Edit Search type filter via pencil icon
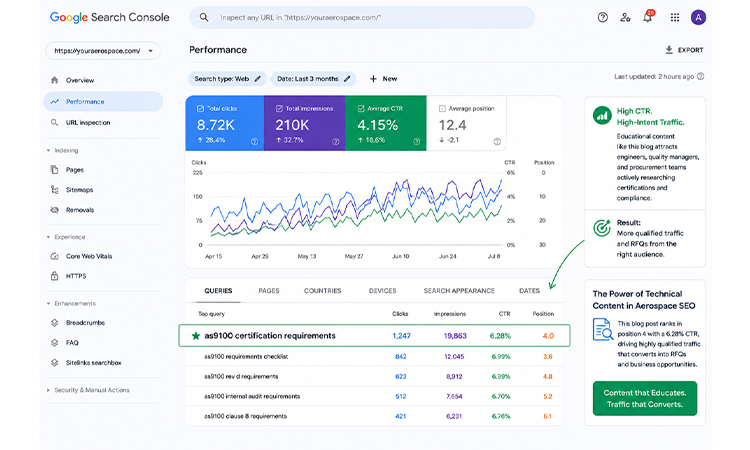The image size is (750, 450). click(x=257, y=79)
